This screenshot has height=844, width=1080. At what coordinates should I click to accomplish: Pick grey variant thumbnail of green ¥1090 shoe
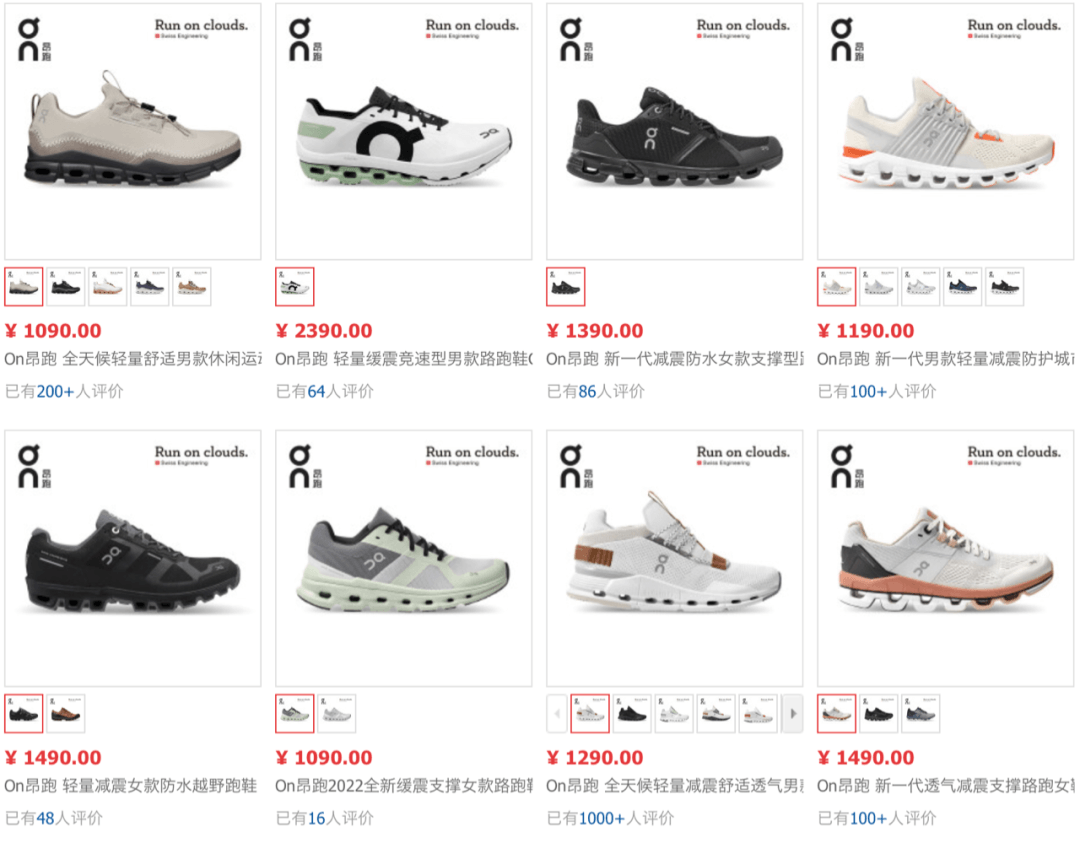(337, 713)
